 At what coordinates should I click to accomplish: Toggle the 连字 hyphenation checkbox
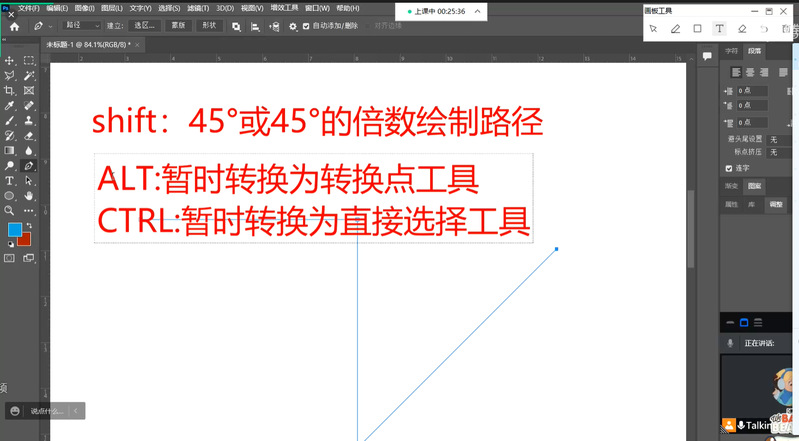point(729,168)
